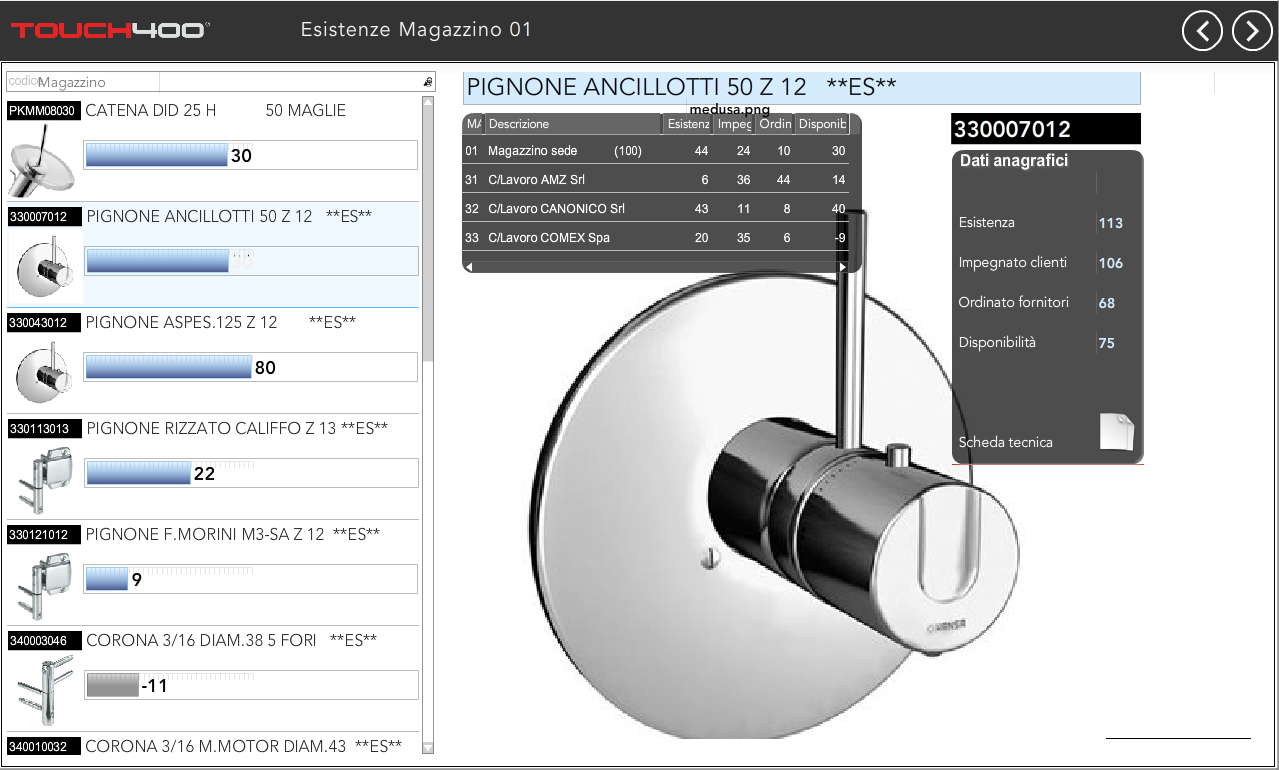
Task: Click the search icon in Magazzino field
Action: tap(428, 82)
